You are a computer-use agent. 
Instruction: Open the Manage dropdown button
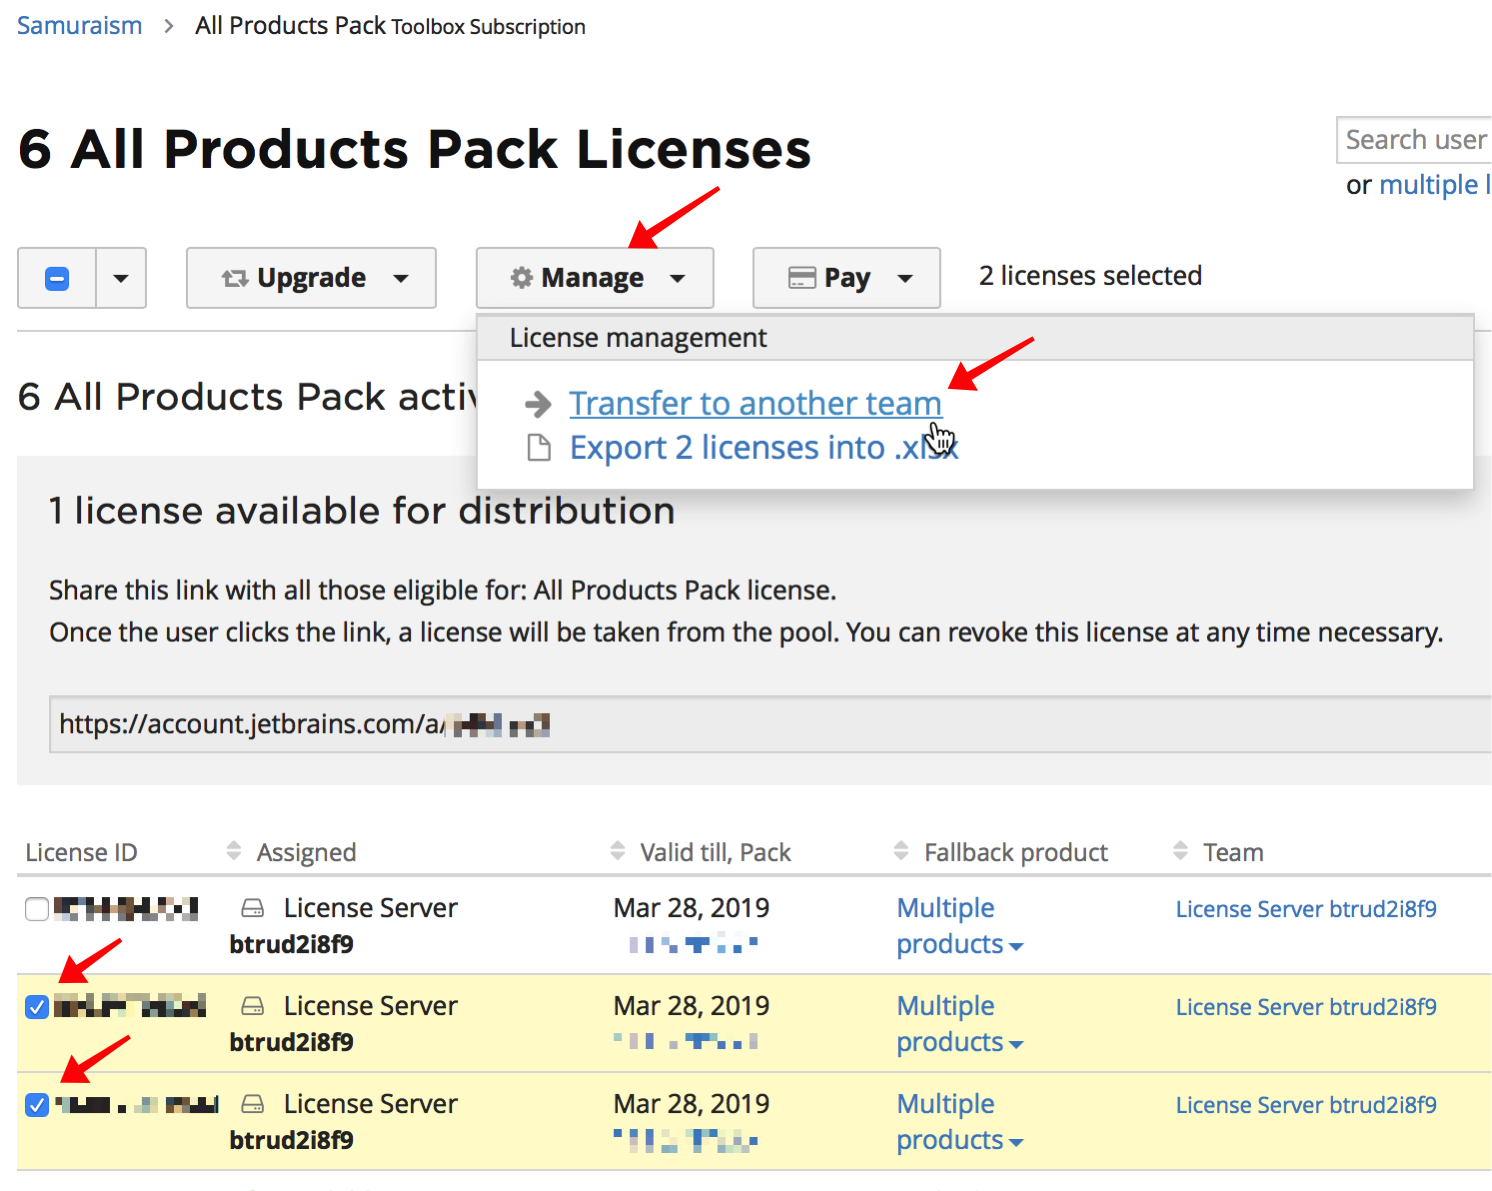point(595,278)
